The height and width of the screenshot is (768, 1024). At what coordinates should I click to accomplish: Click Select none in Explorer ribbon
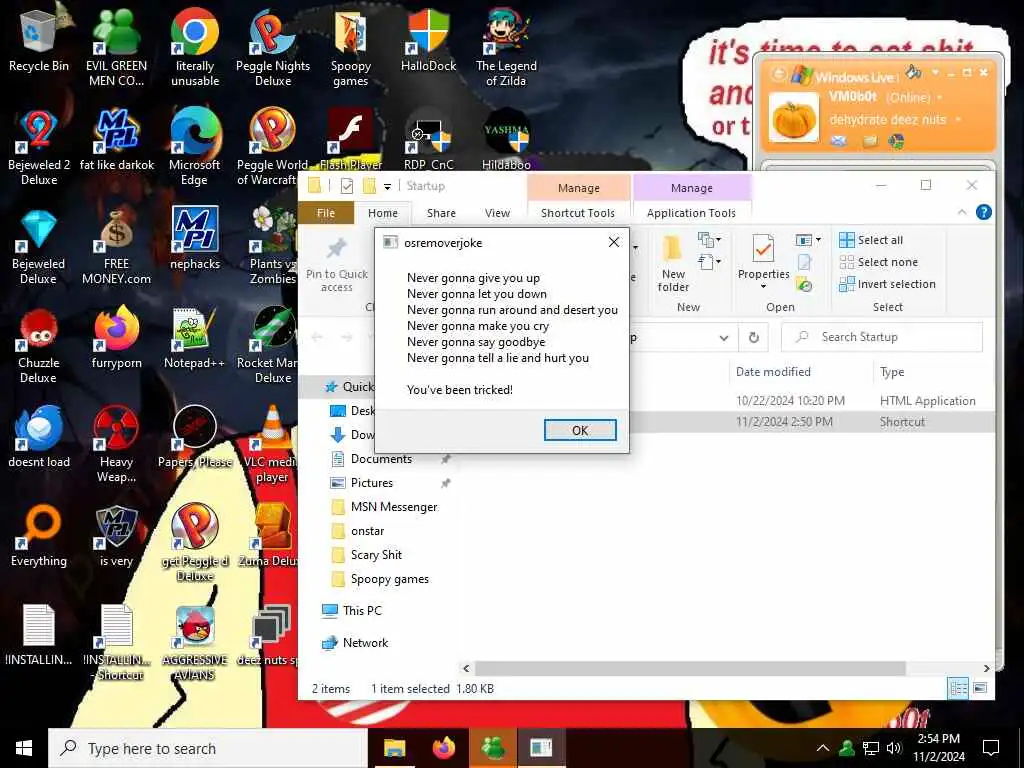coord(879,262)
